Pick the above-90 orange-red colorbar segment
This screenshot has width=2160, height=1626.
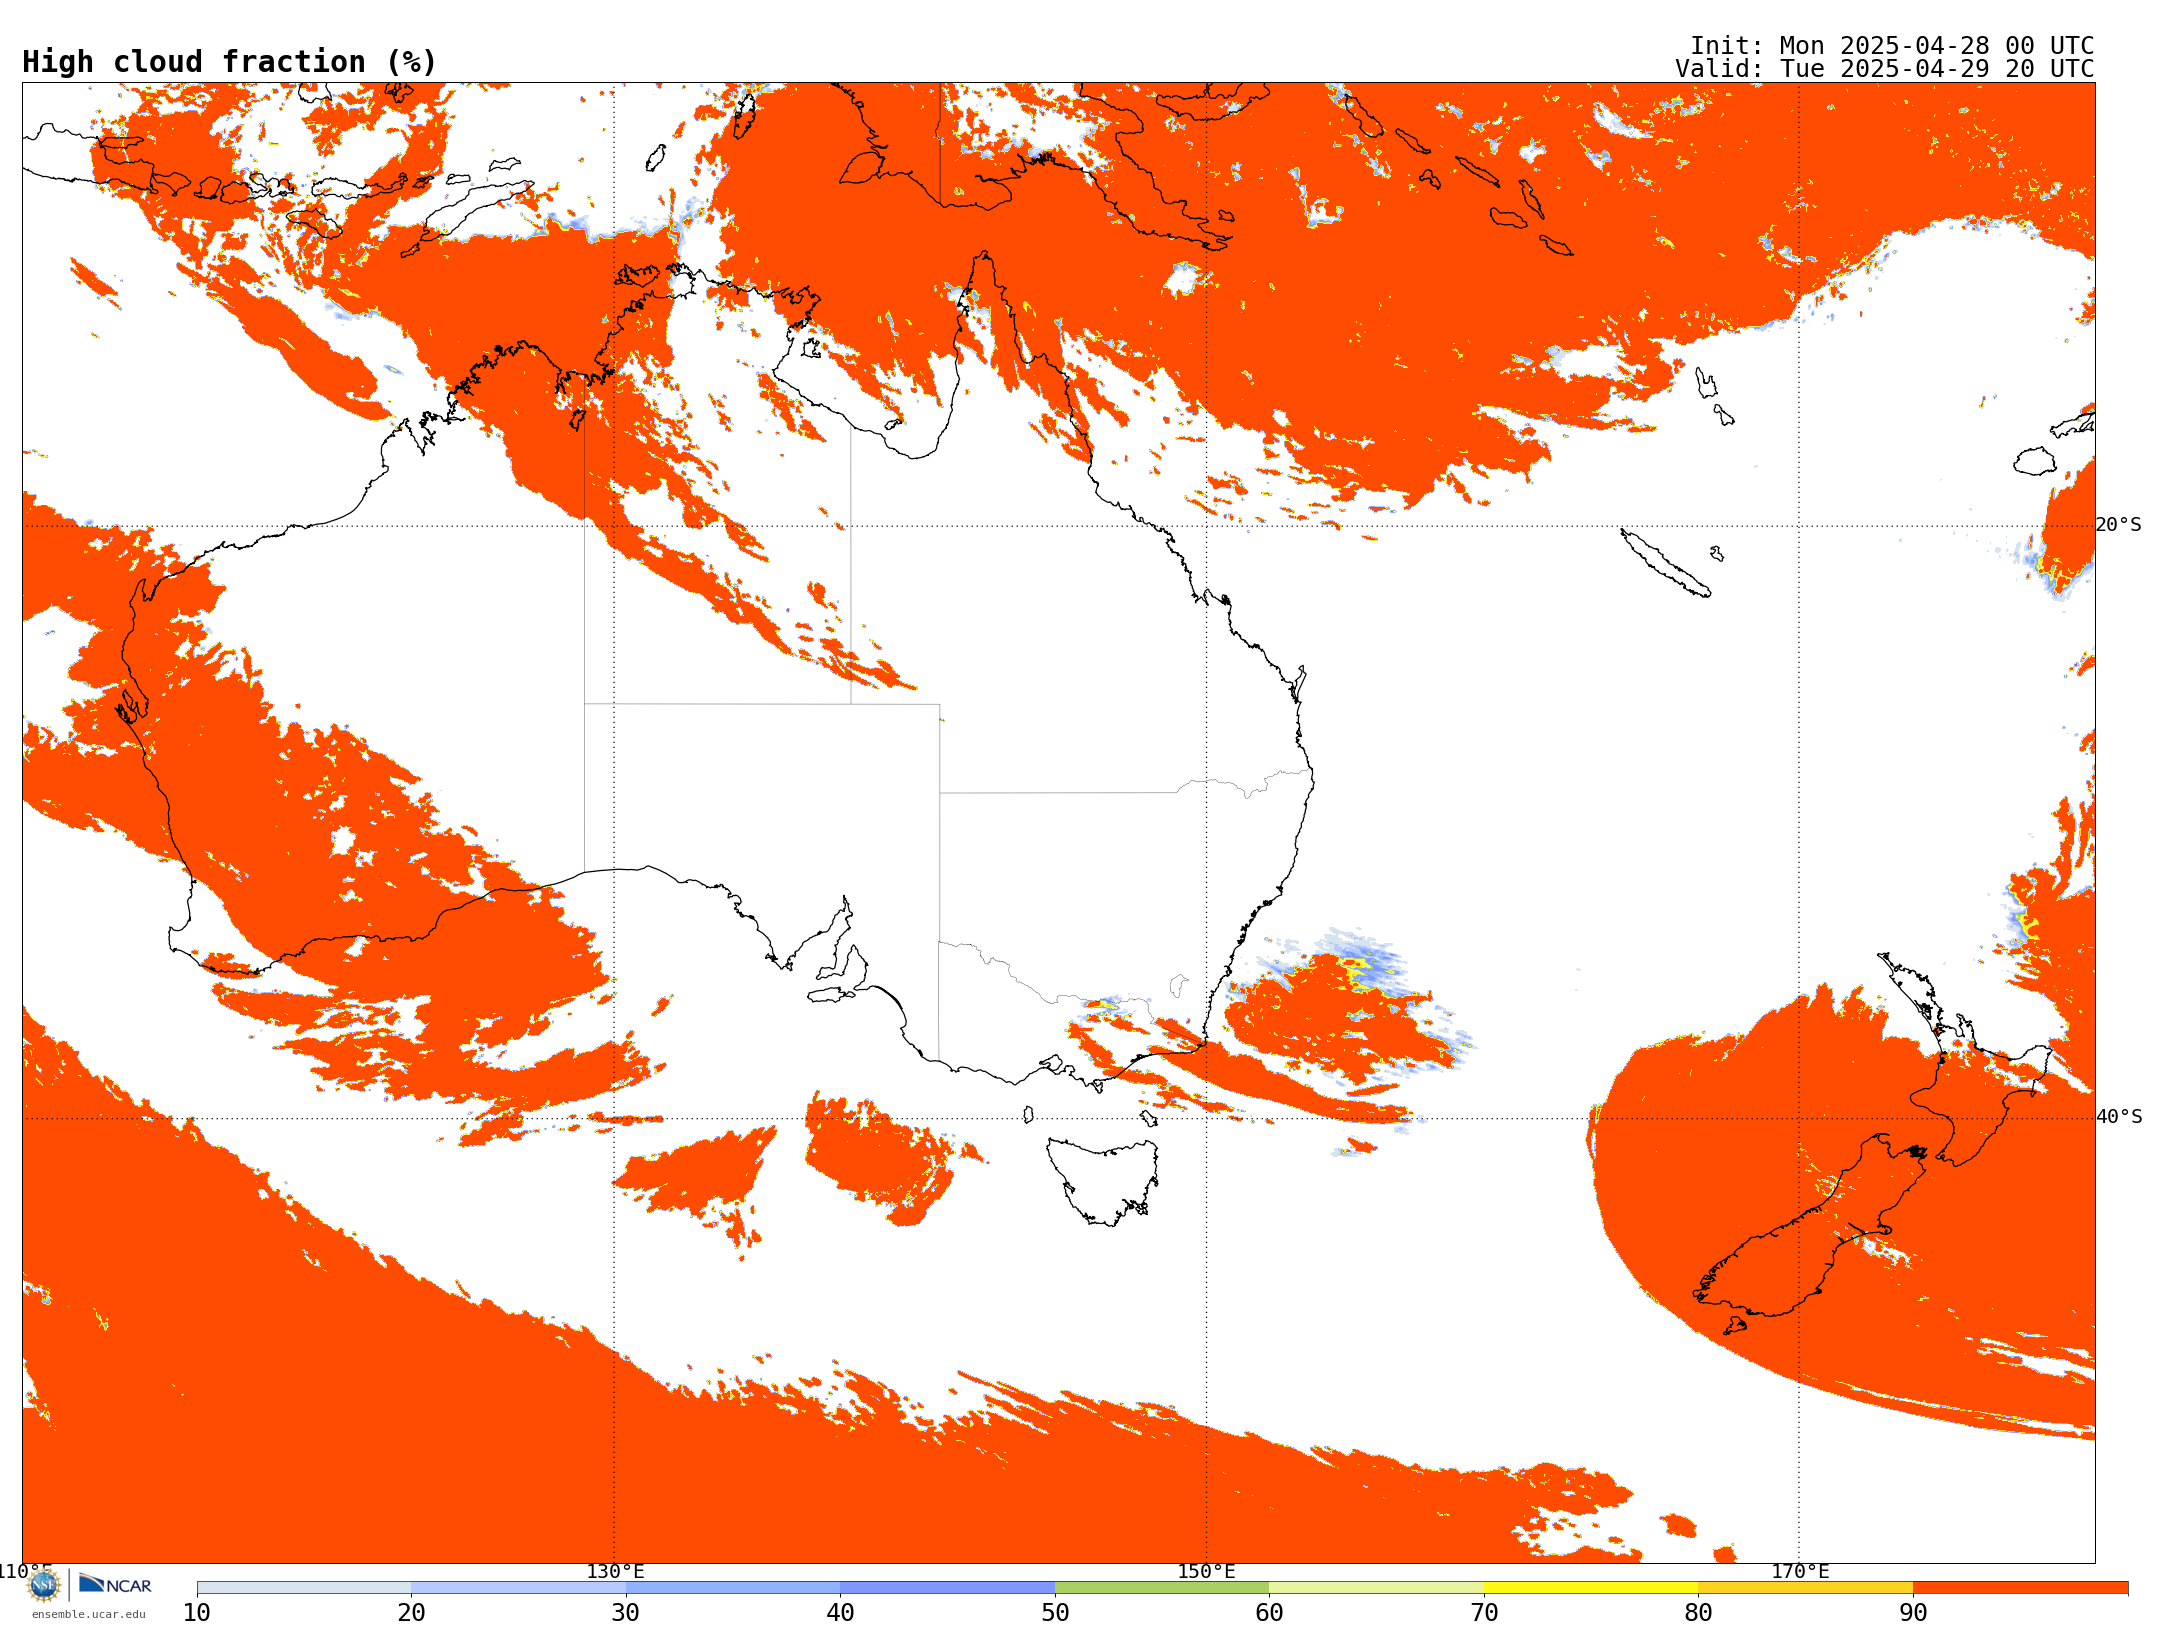click(2020, 1588)
